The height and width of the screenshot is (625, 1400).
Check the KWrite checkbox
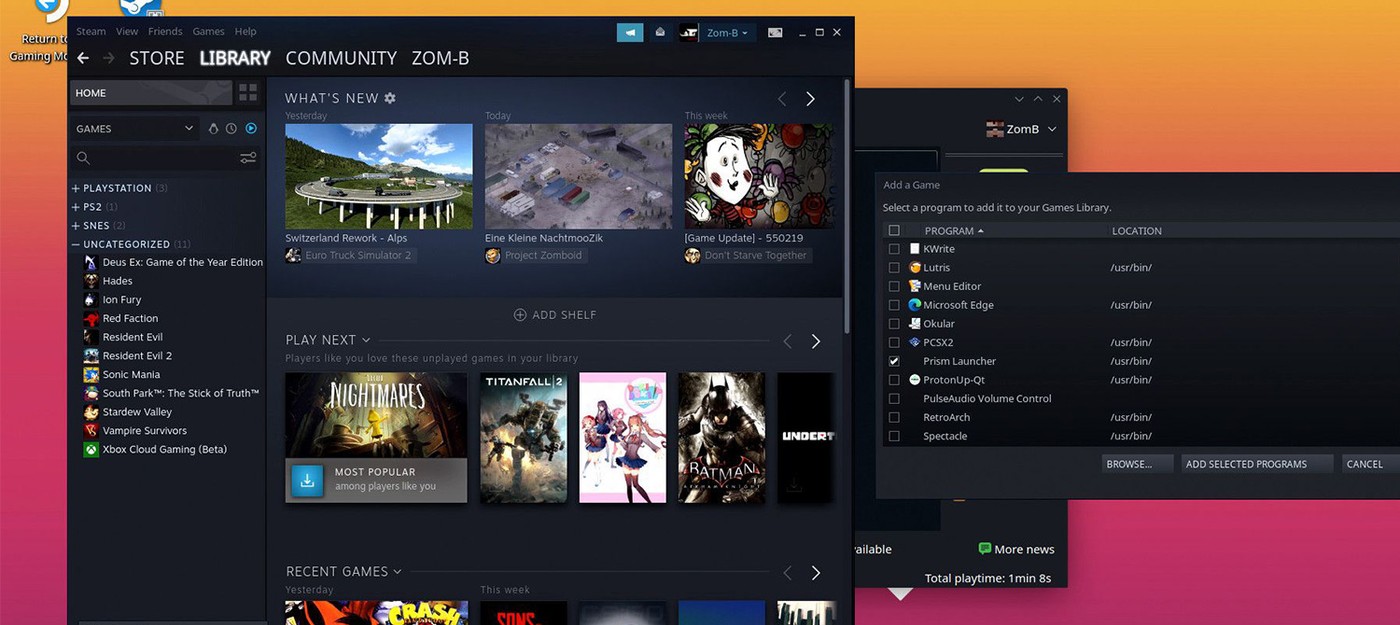(894, 249)
